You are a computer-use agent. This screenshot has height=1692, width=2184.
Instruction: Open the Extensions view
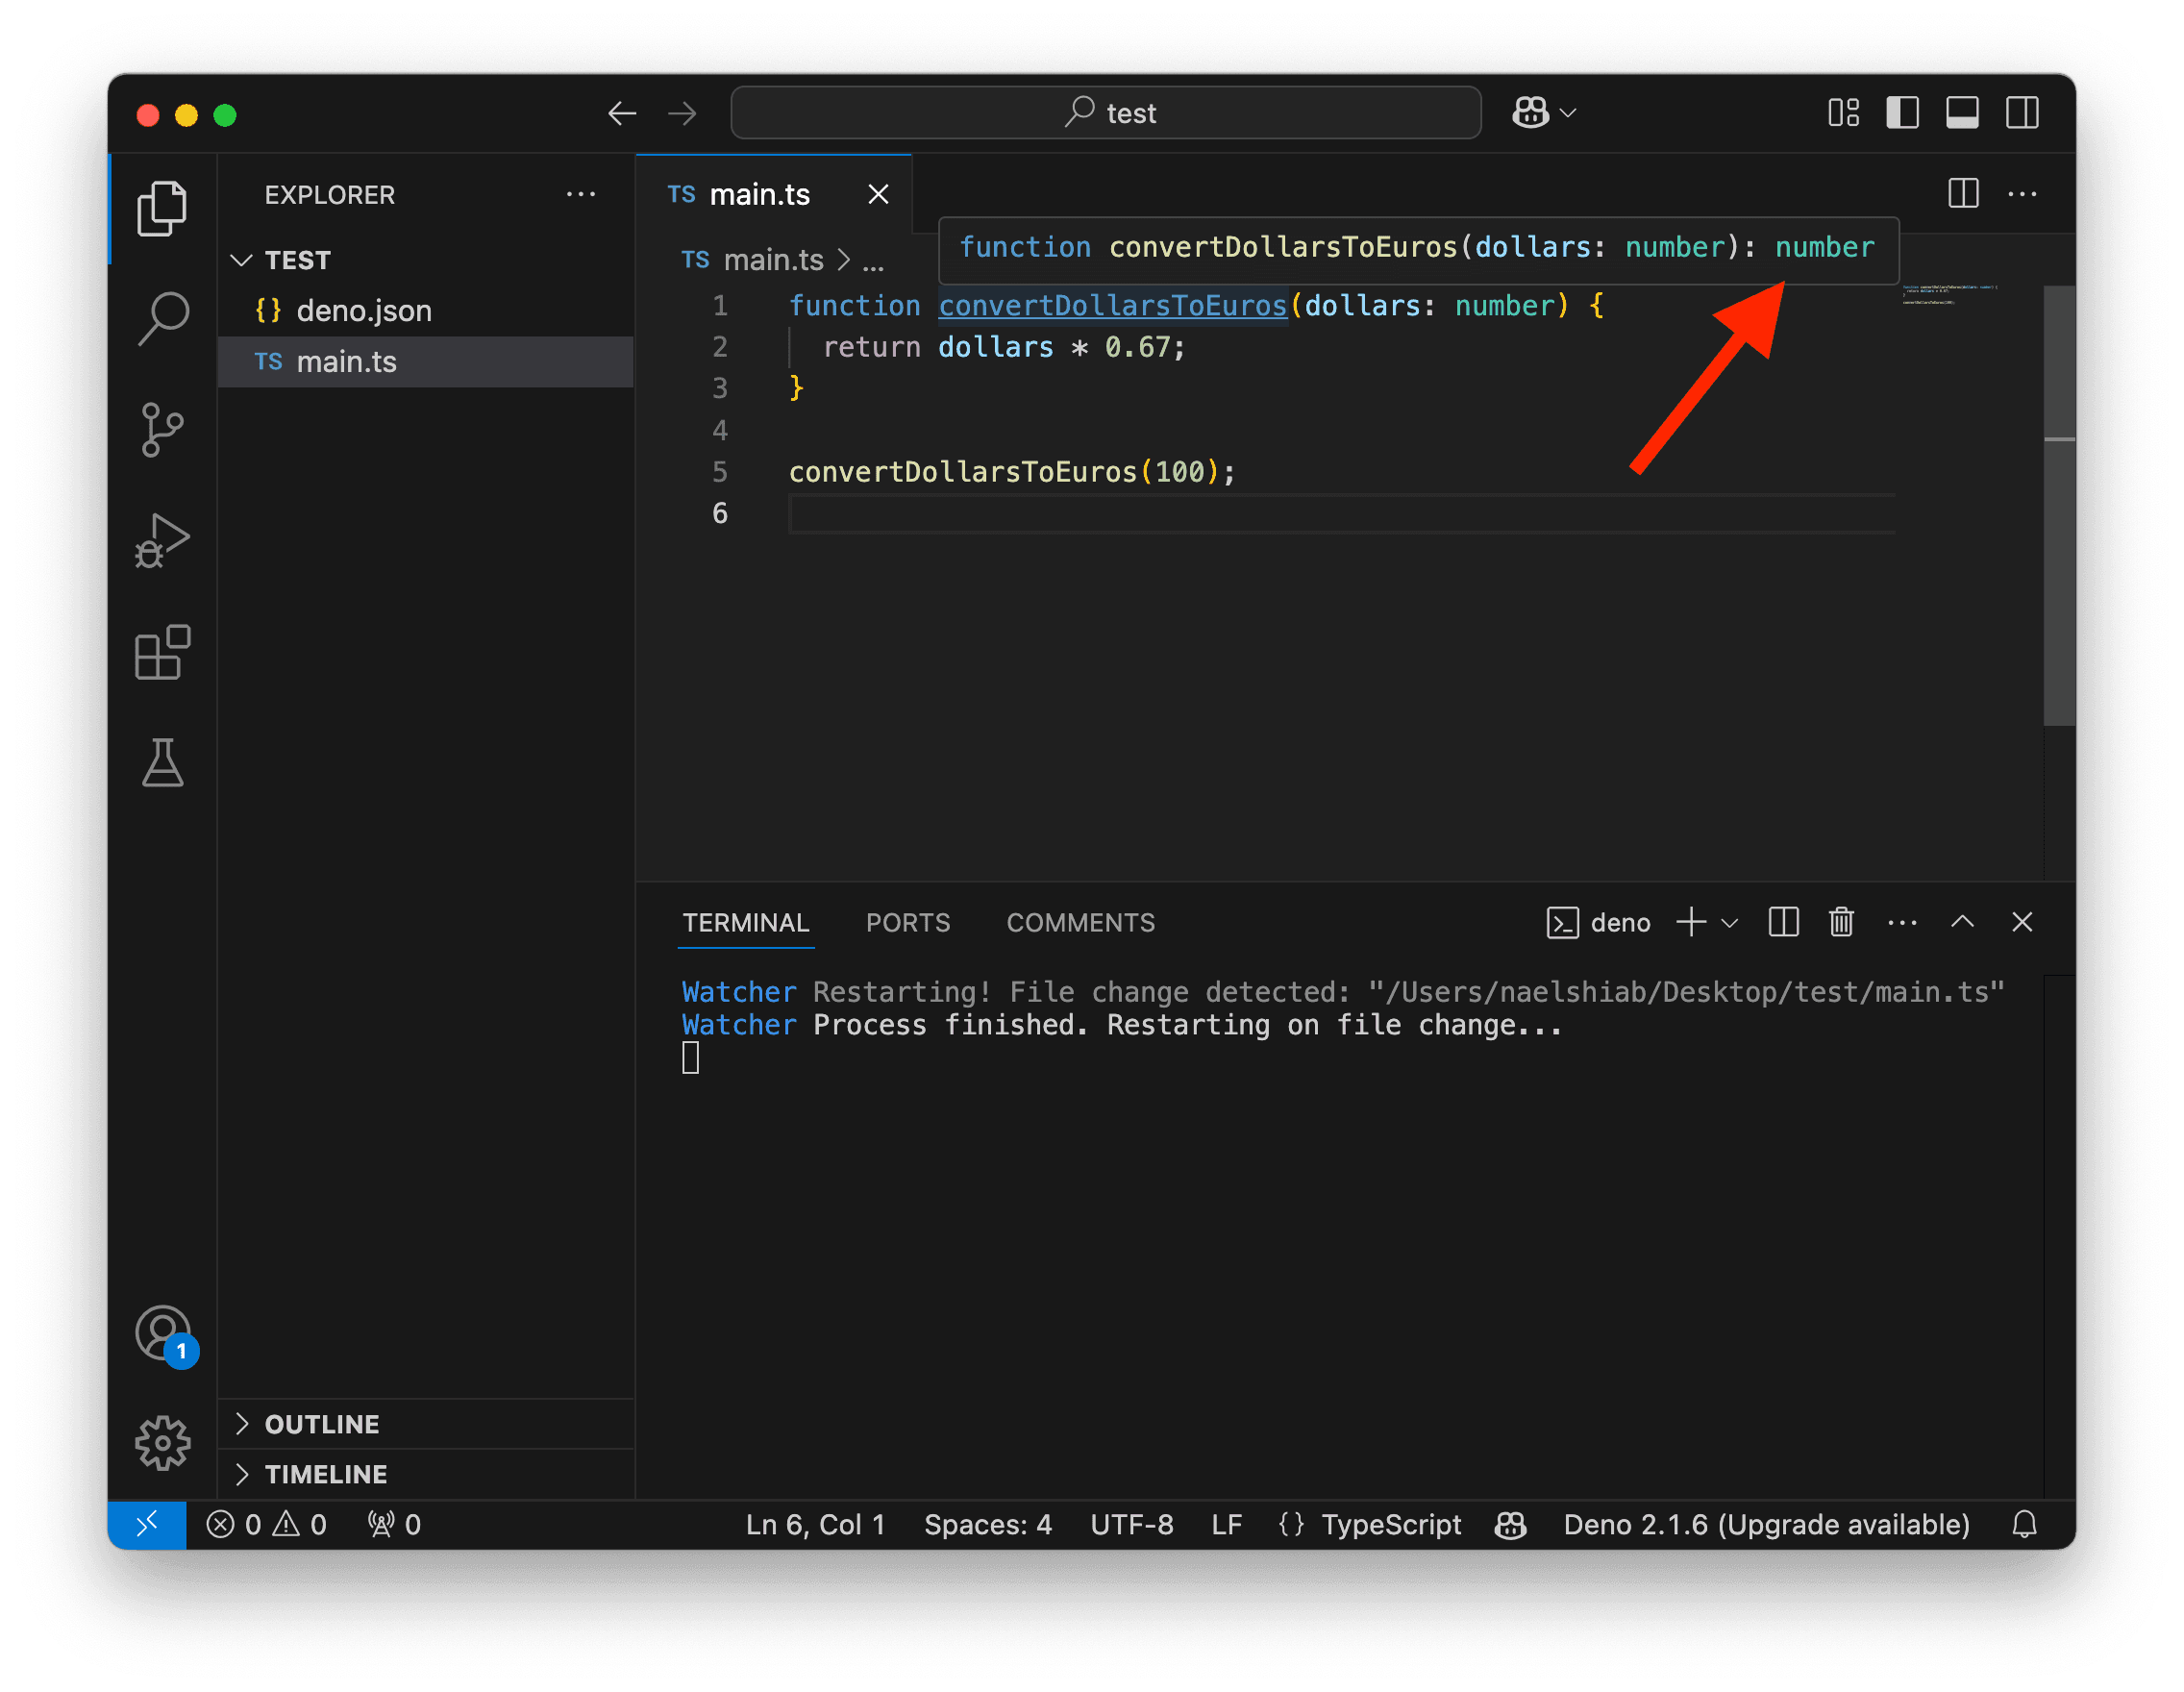162,652
